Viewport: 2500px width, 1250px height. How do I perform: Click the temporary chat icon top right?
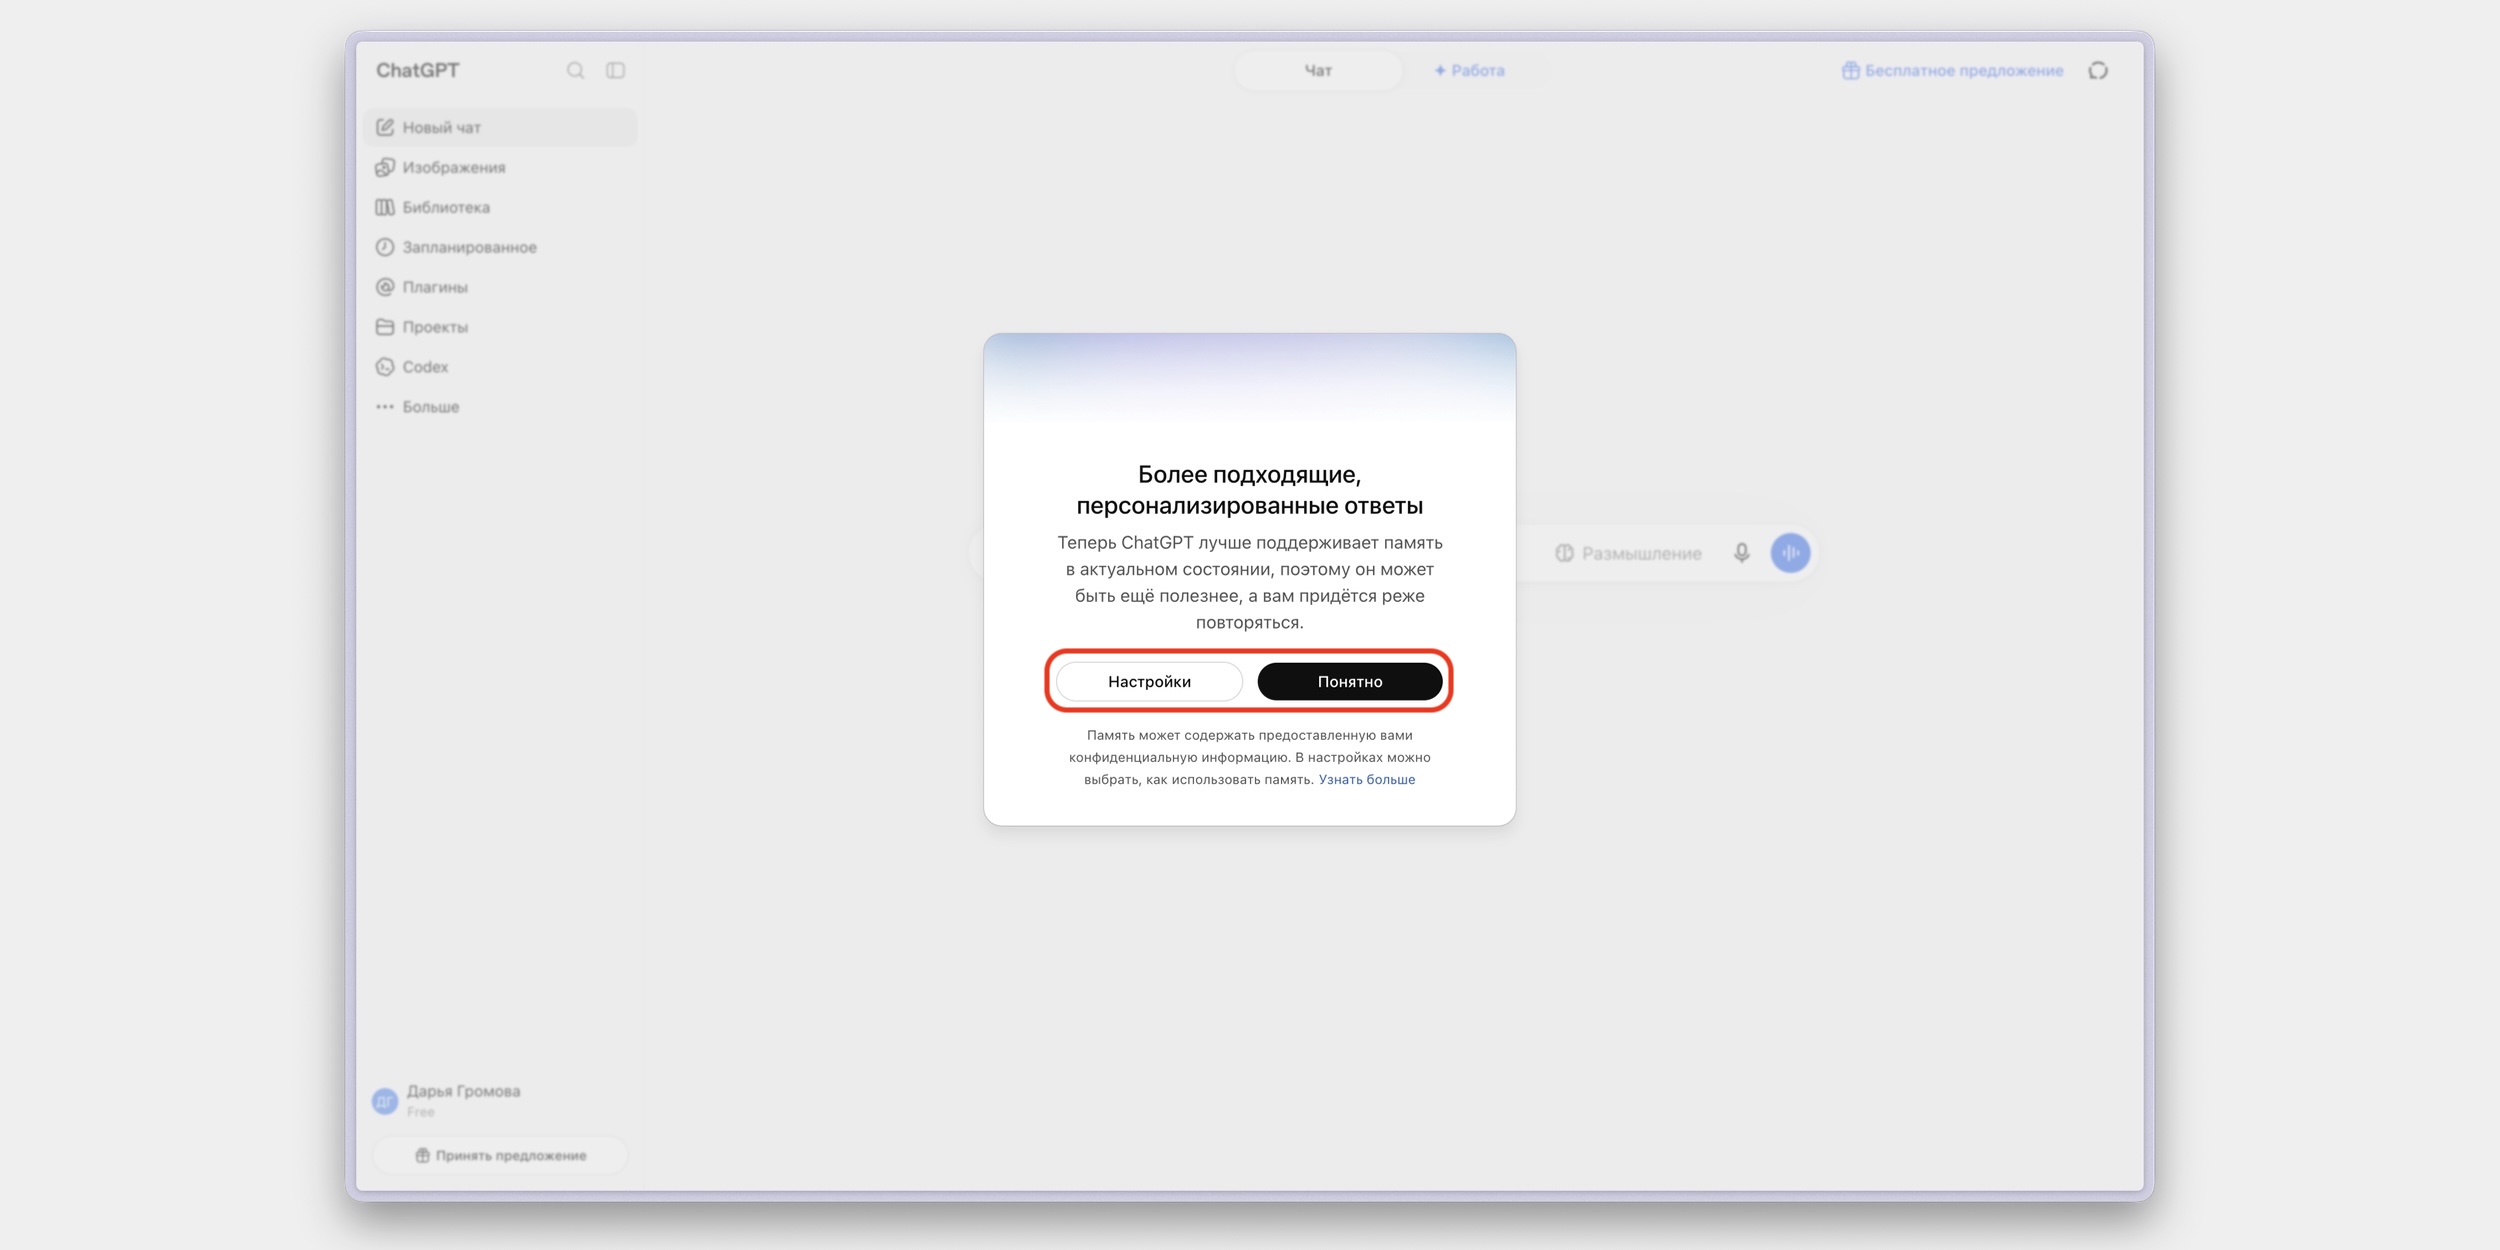coord(2098,70)
